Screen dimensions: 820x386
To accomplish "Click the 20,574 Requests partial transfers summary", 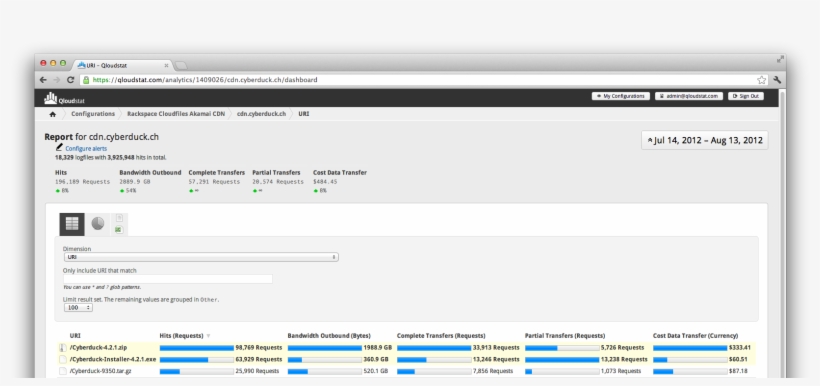I will 278,182.
